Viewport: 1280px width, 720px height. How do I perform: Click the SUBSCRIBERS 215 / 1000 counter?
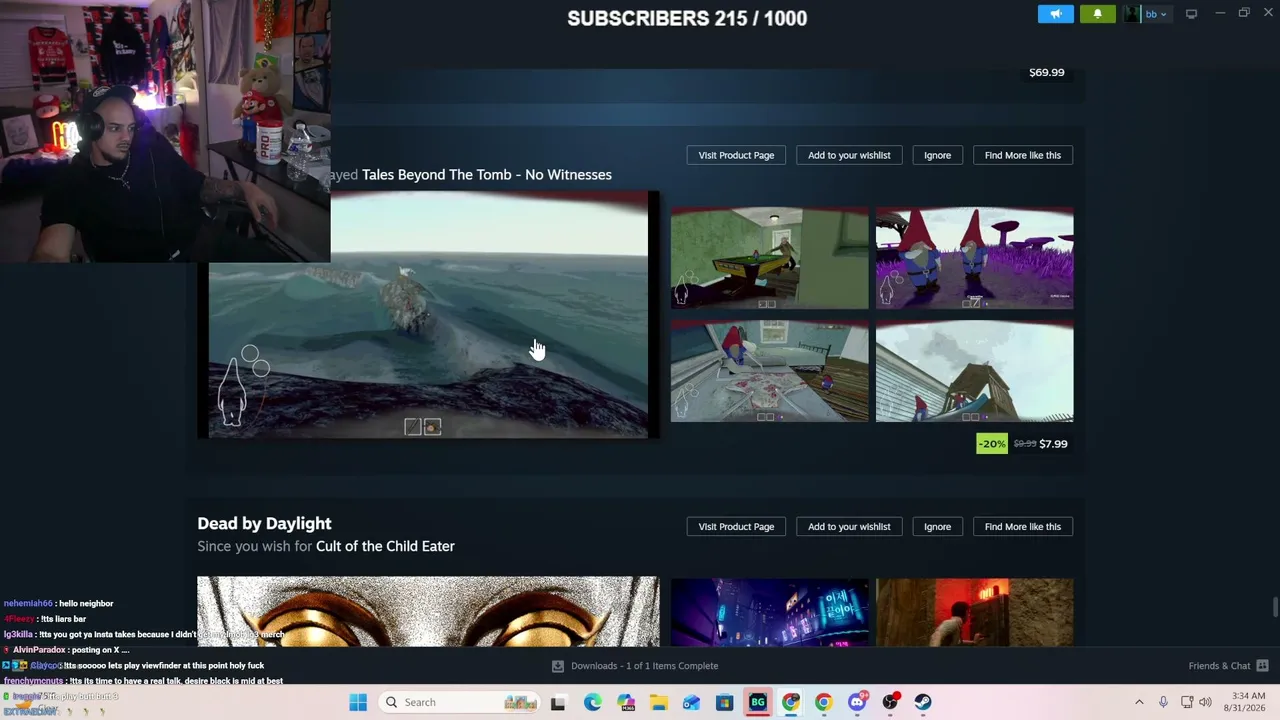687,18
